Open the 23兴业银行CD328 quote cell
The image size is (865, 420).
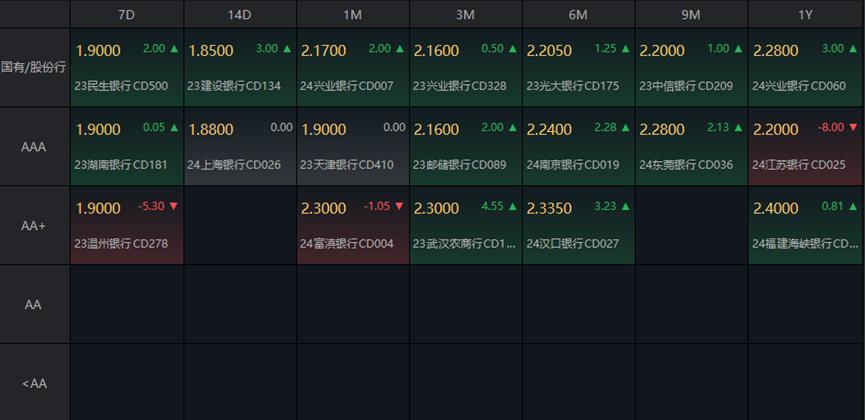[466, 68]
